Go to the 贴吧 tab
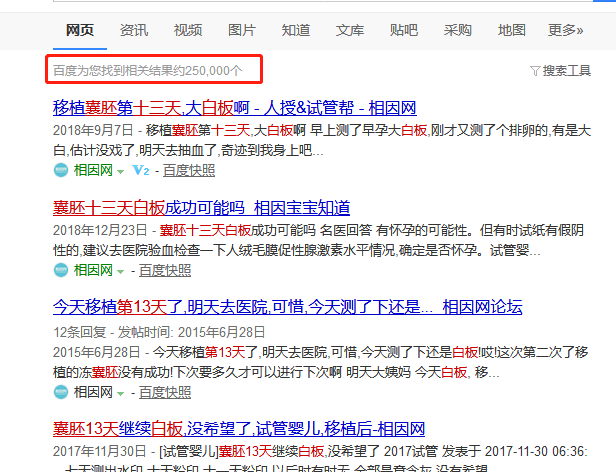616x472 pixels. [x=404, y=30]
